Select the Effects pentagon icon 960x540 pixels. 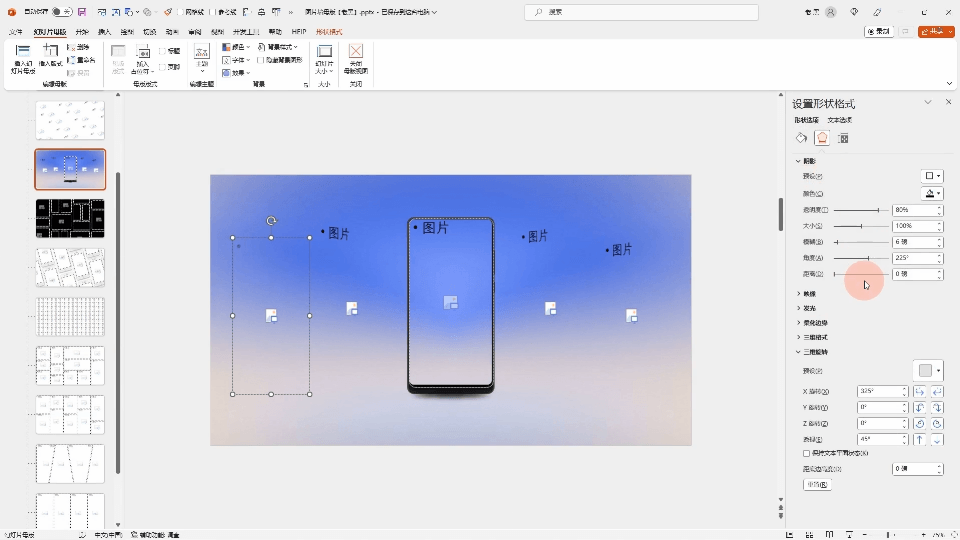point(822,138)
